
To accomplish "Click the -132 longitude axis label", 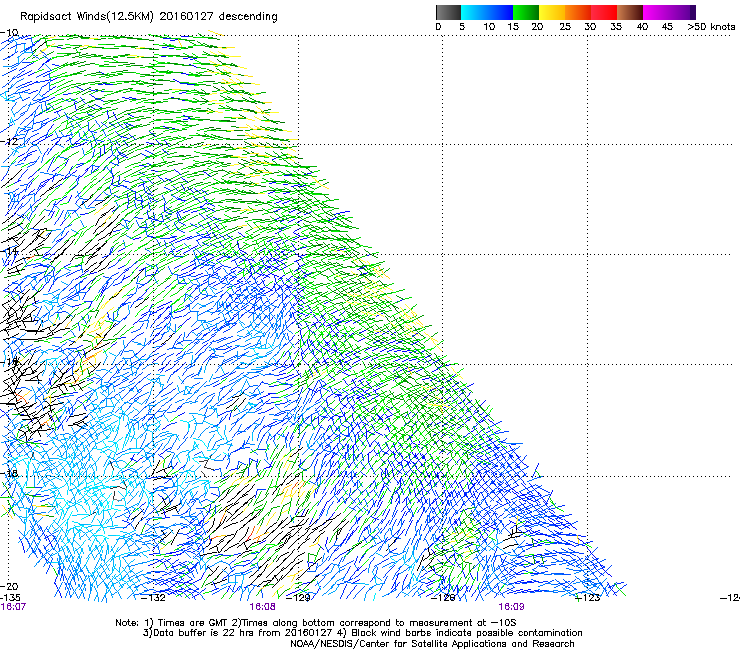I will click(154, 598).
